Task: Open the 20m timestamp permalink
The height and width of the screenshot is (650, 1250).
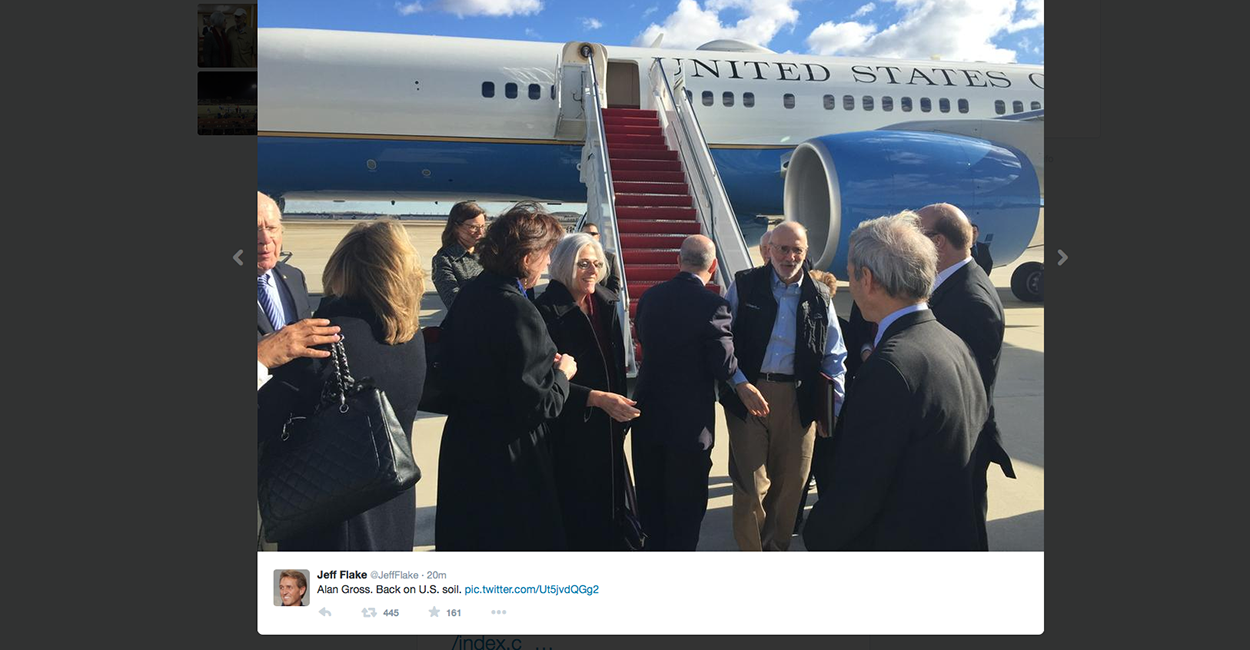Action: tap(437, 575)
